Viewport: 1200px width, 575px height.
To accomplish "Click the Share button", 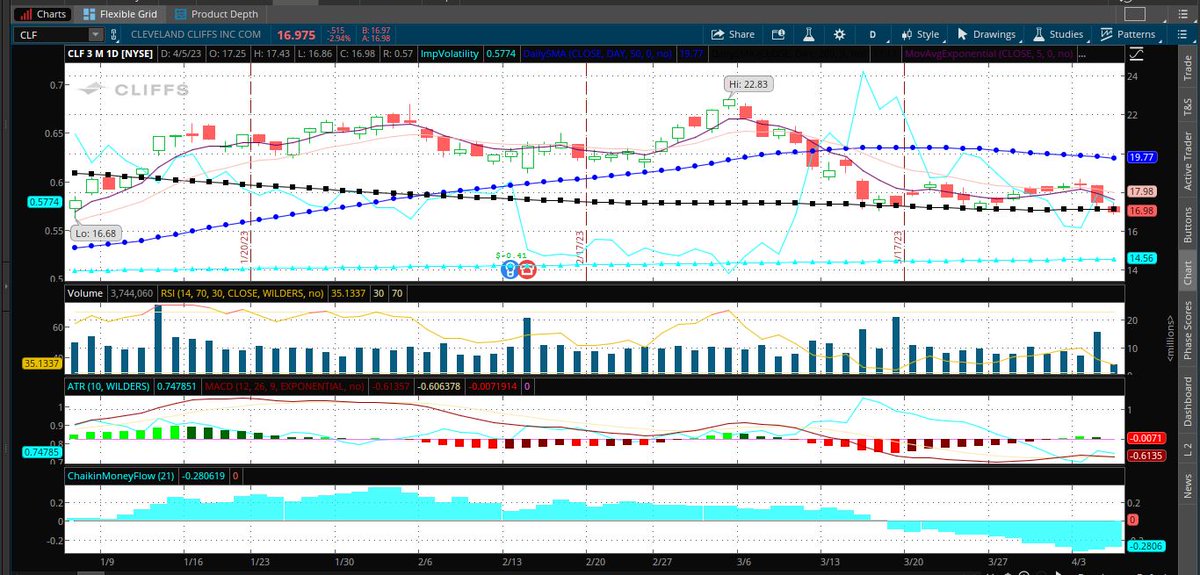I will pos(734,34).
